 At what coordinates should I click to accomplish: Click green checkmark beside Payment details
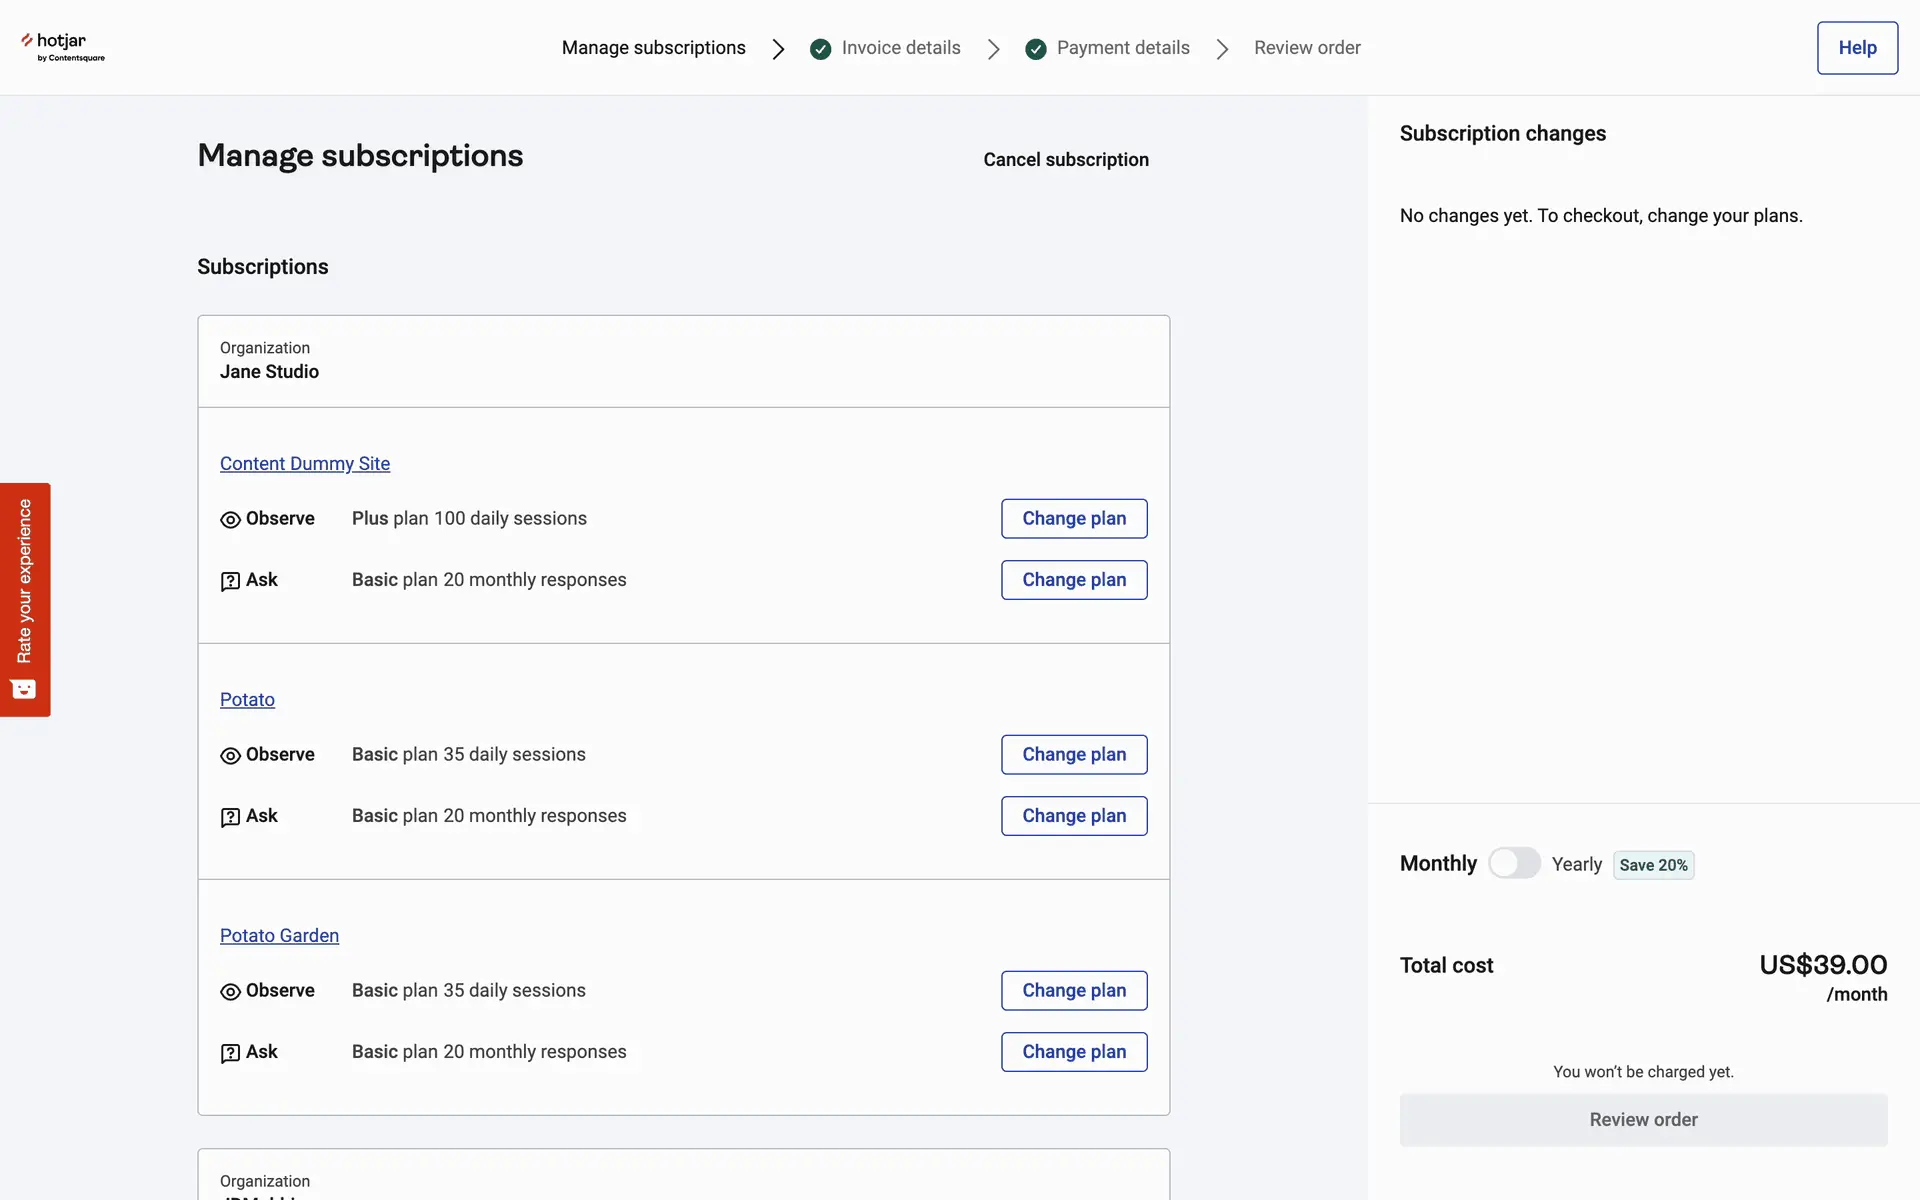(x=1035, y=49)
